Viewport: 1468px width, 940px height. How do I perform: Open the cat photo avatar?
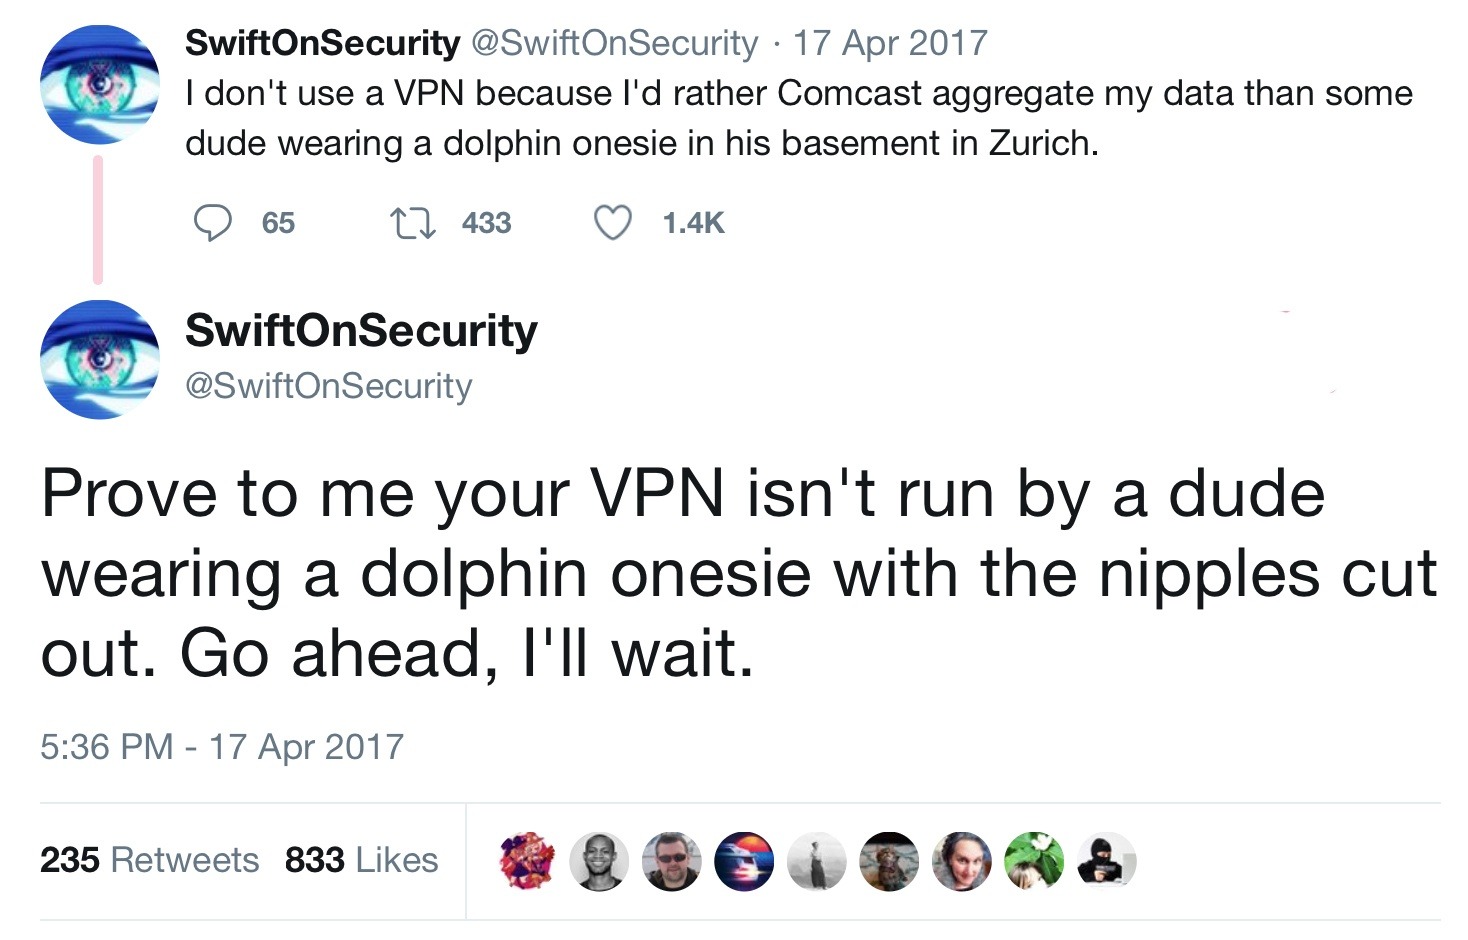pyautogui.click(x=889, y=860)
